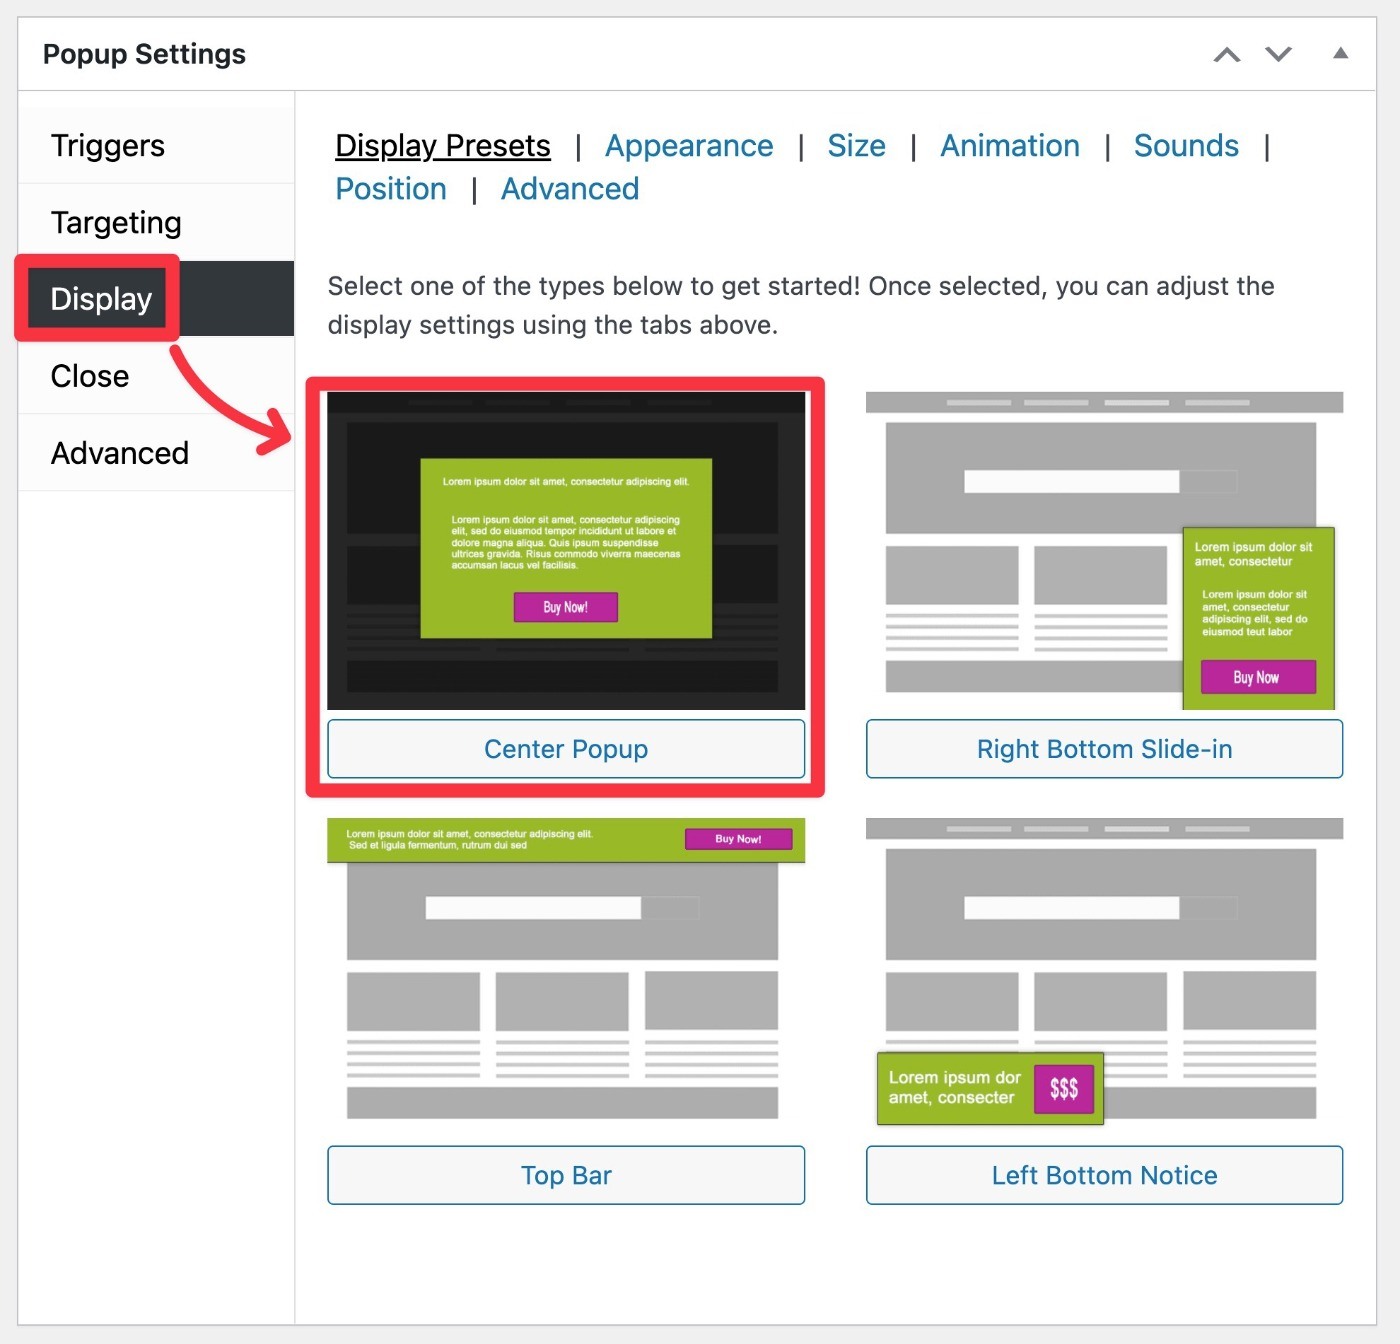Move the Popup Settings panel up
This screenshot has width=1400, height=1344.
[1227, 54]
